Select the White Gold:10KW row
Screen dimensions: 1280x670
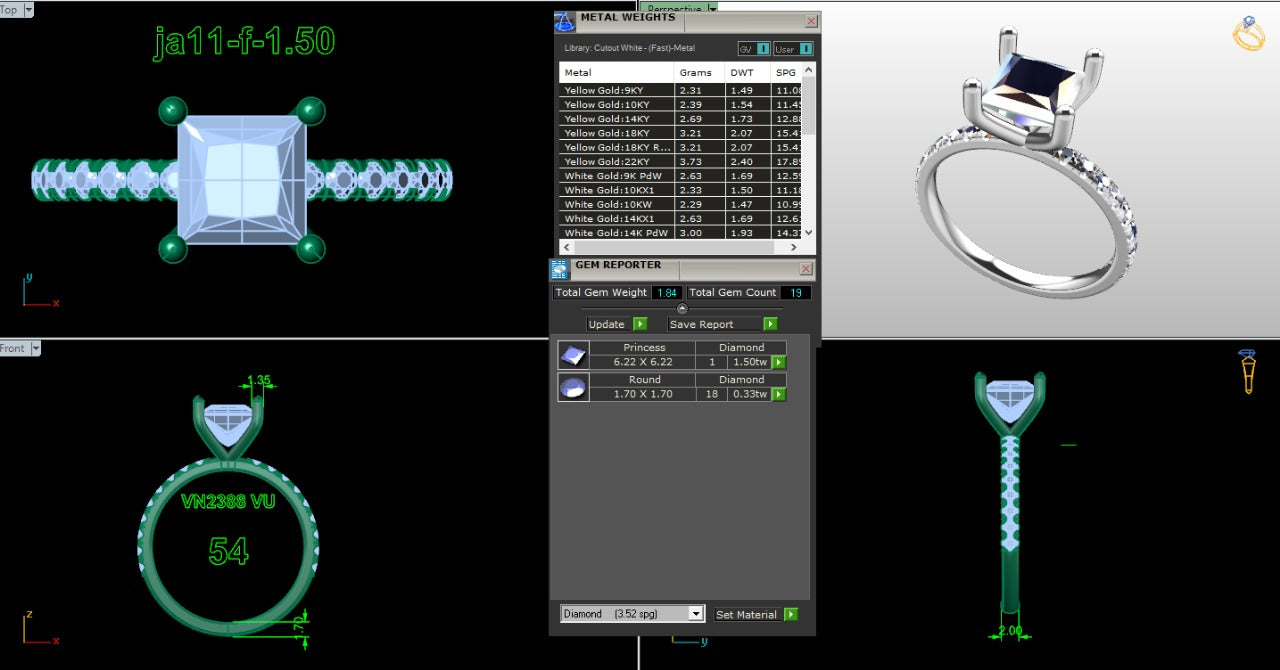point(681,204)
